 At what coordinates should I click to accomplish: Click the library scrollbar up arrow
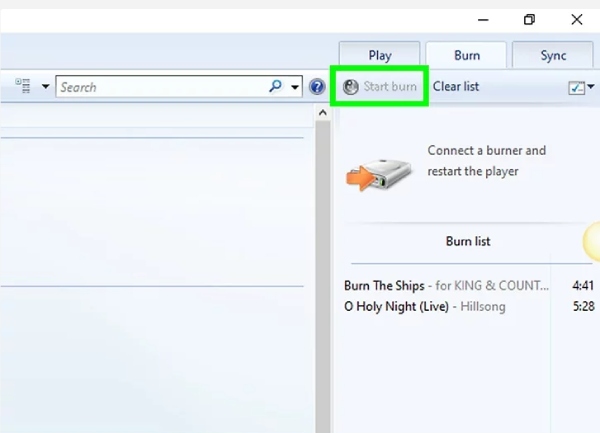[323, 114]
